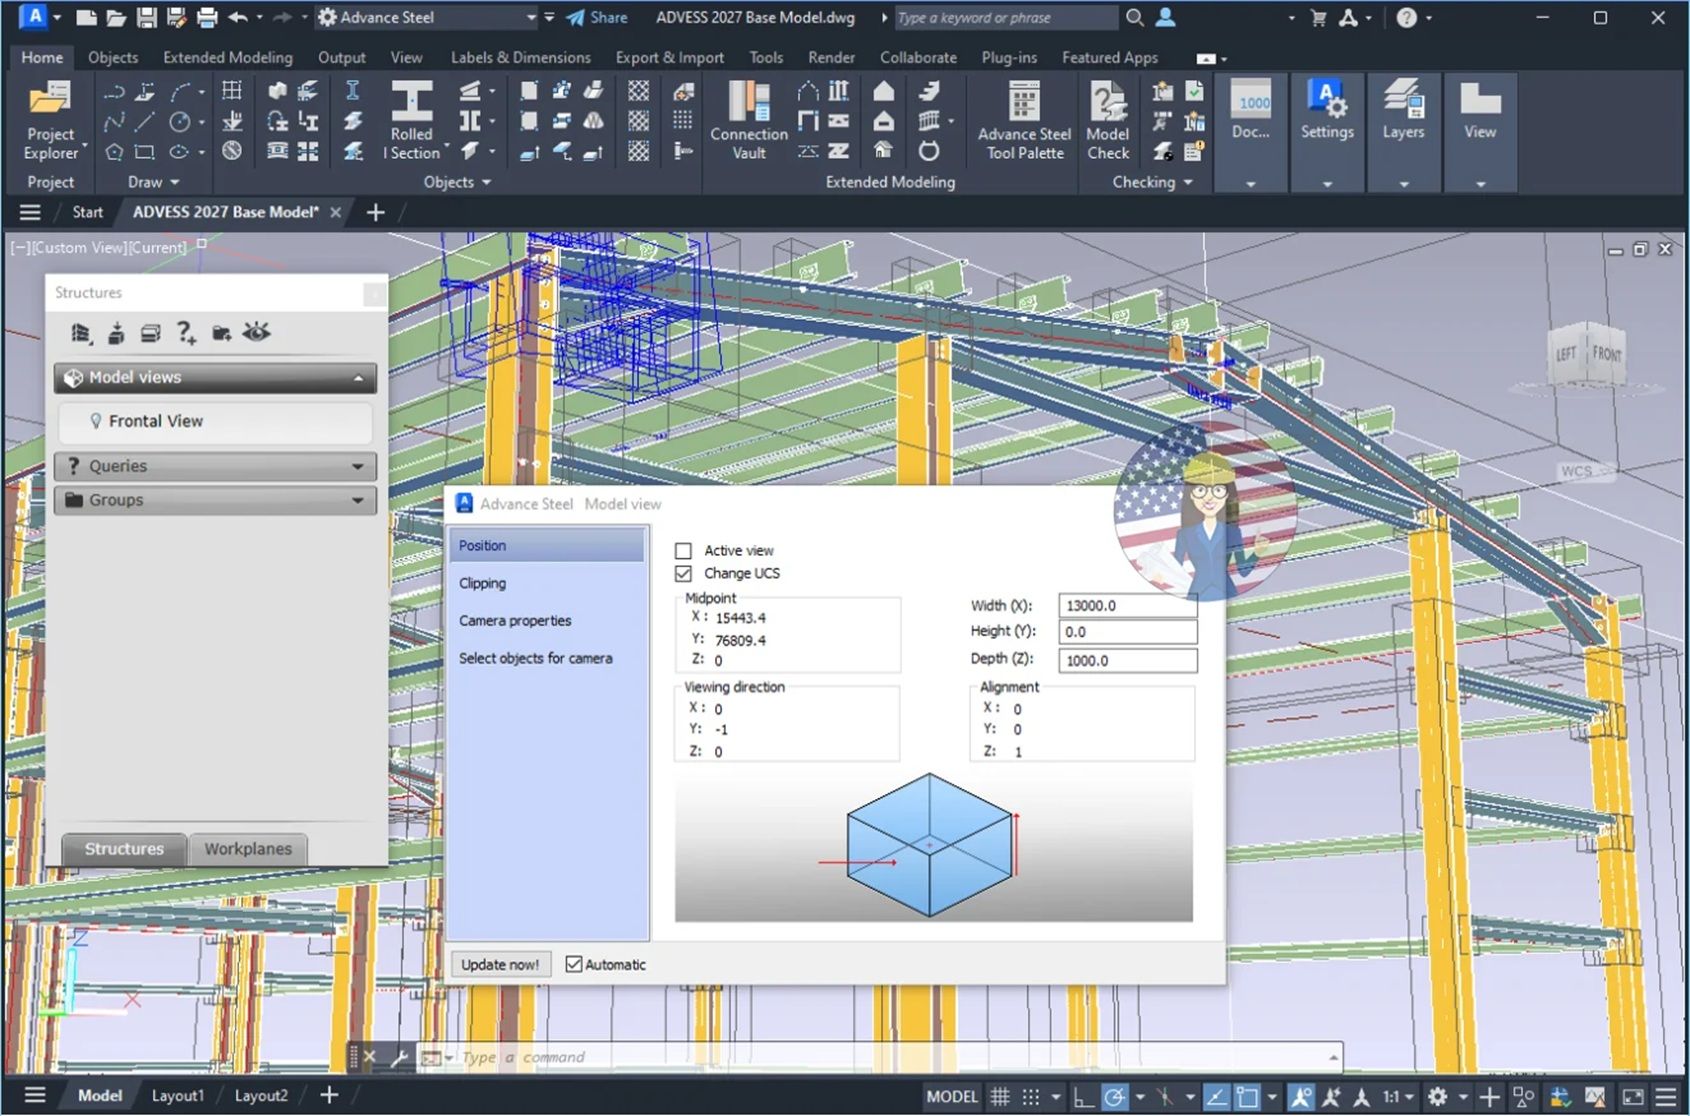Open the Start file tab
The height and width of the screenshot is (1116, 1690).
pos(87,212)
